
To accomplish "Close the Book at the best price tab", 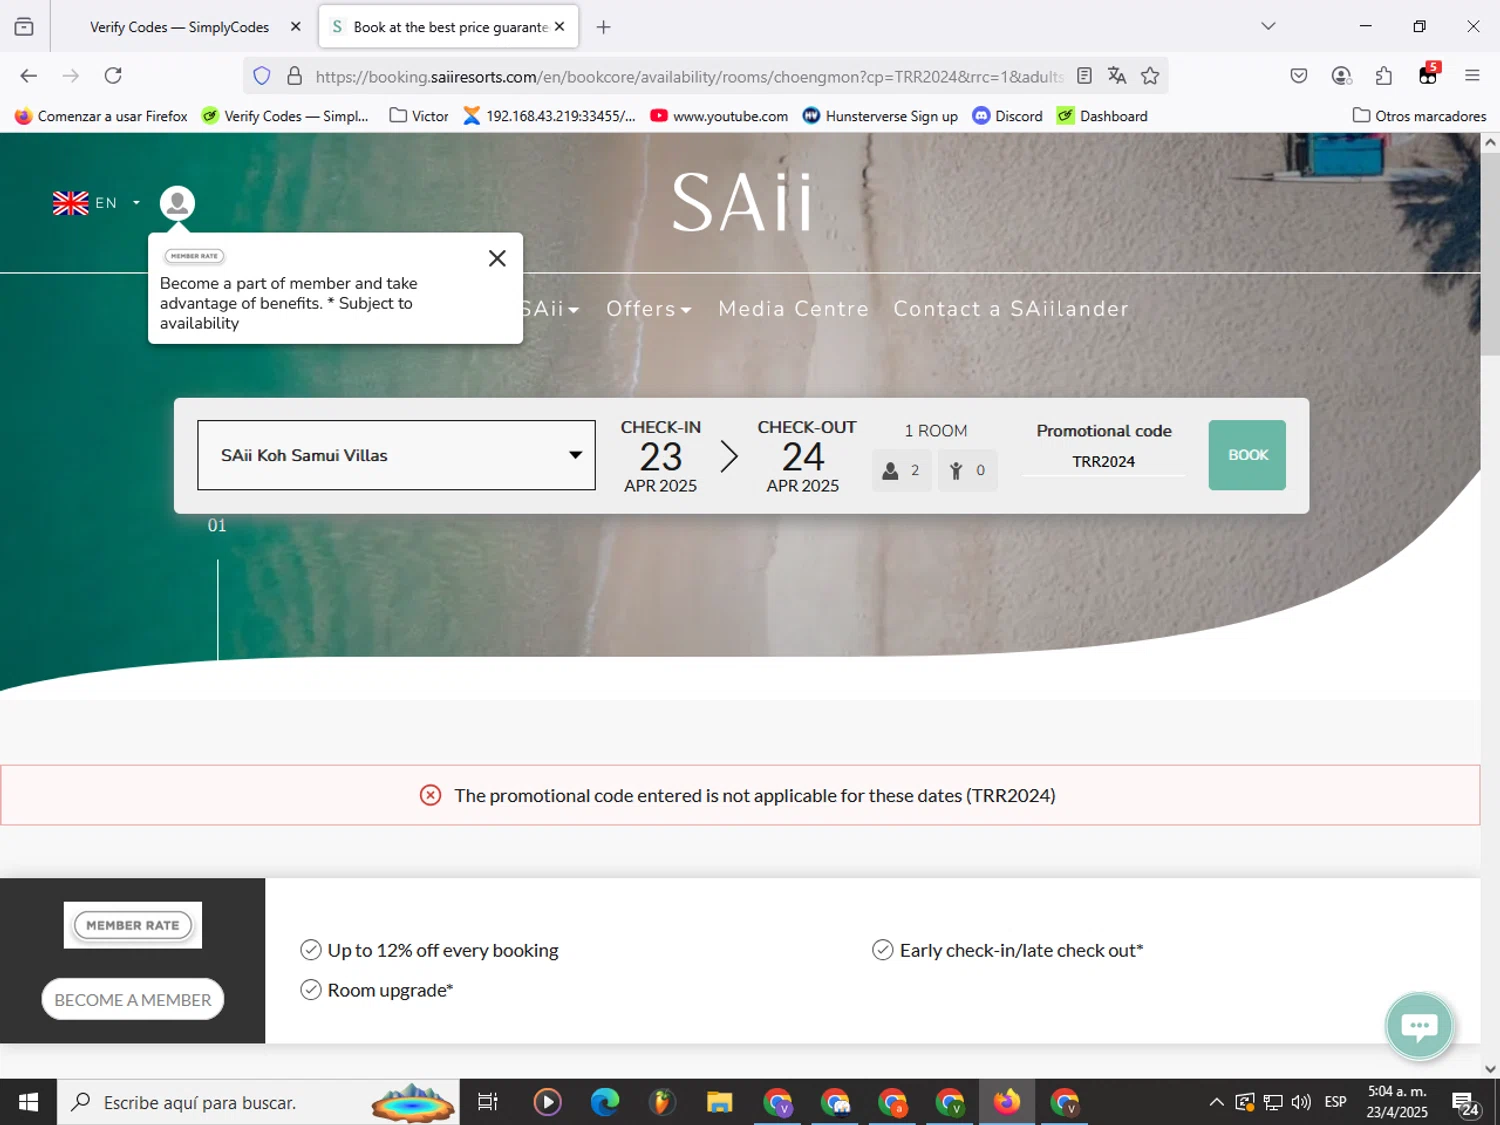I will pyautogui.click(x=559, y=27).
